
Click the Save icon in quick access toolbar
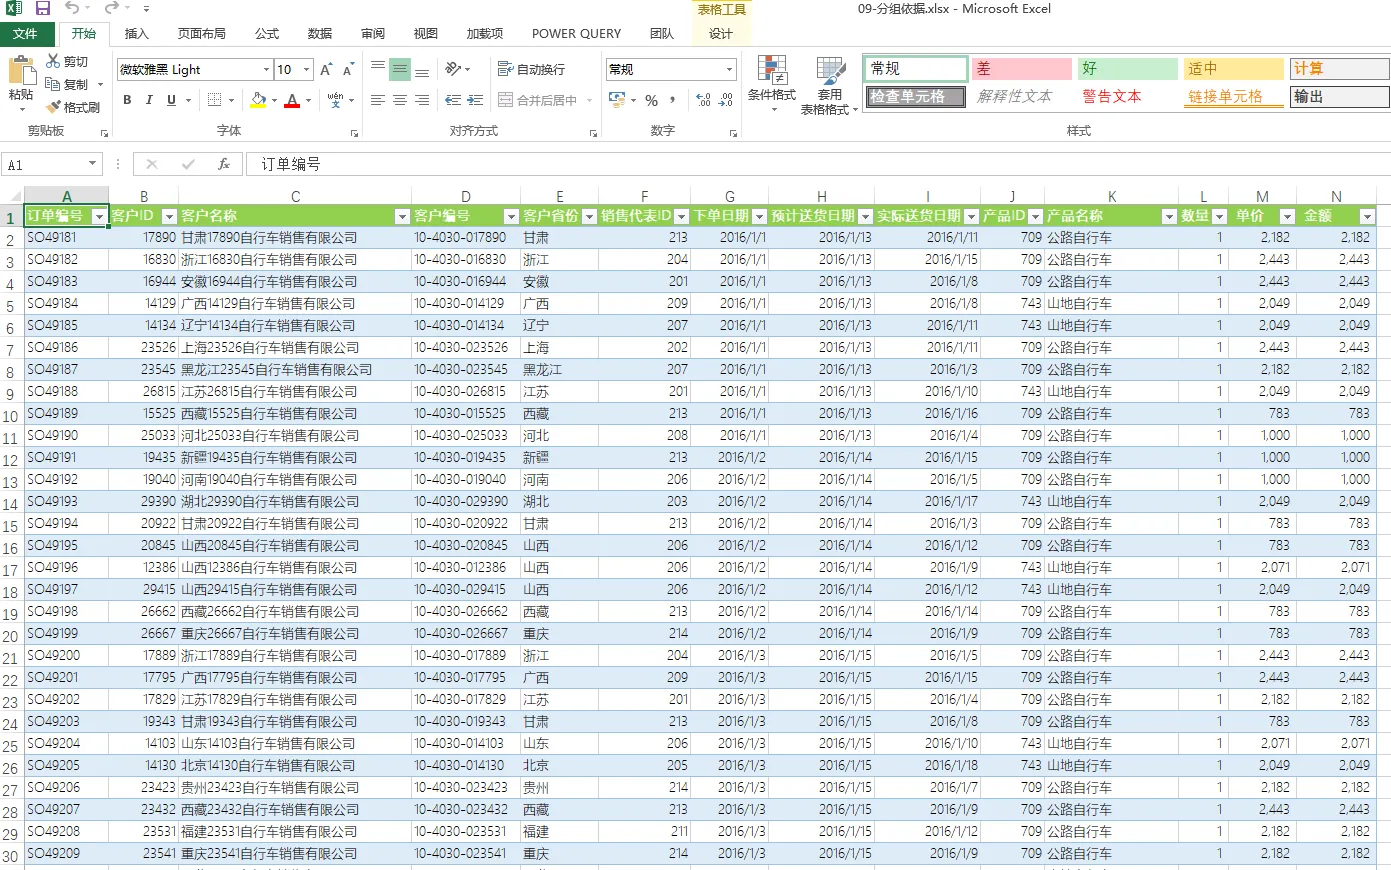click(x=43, y=8)
